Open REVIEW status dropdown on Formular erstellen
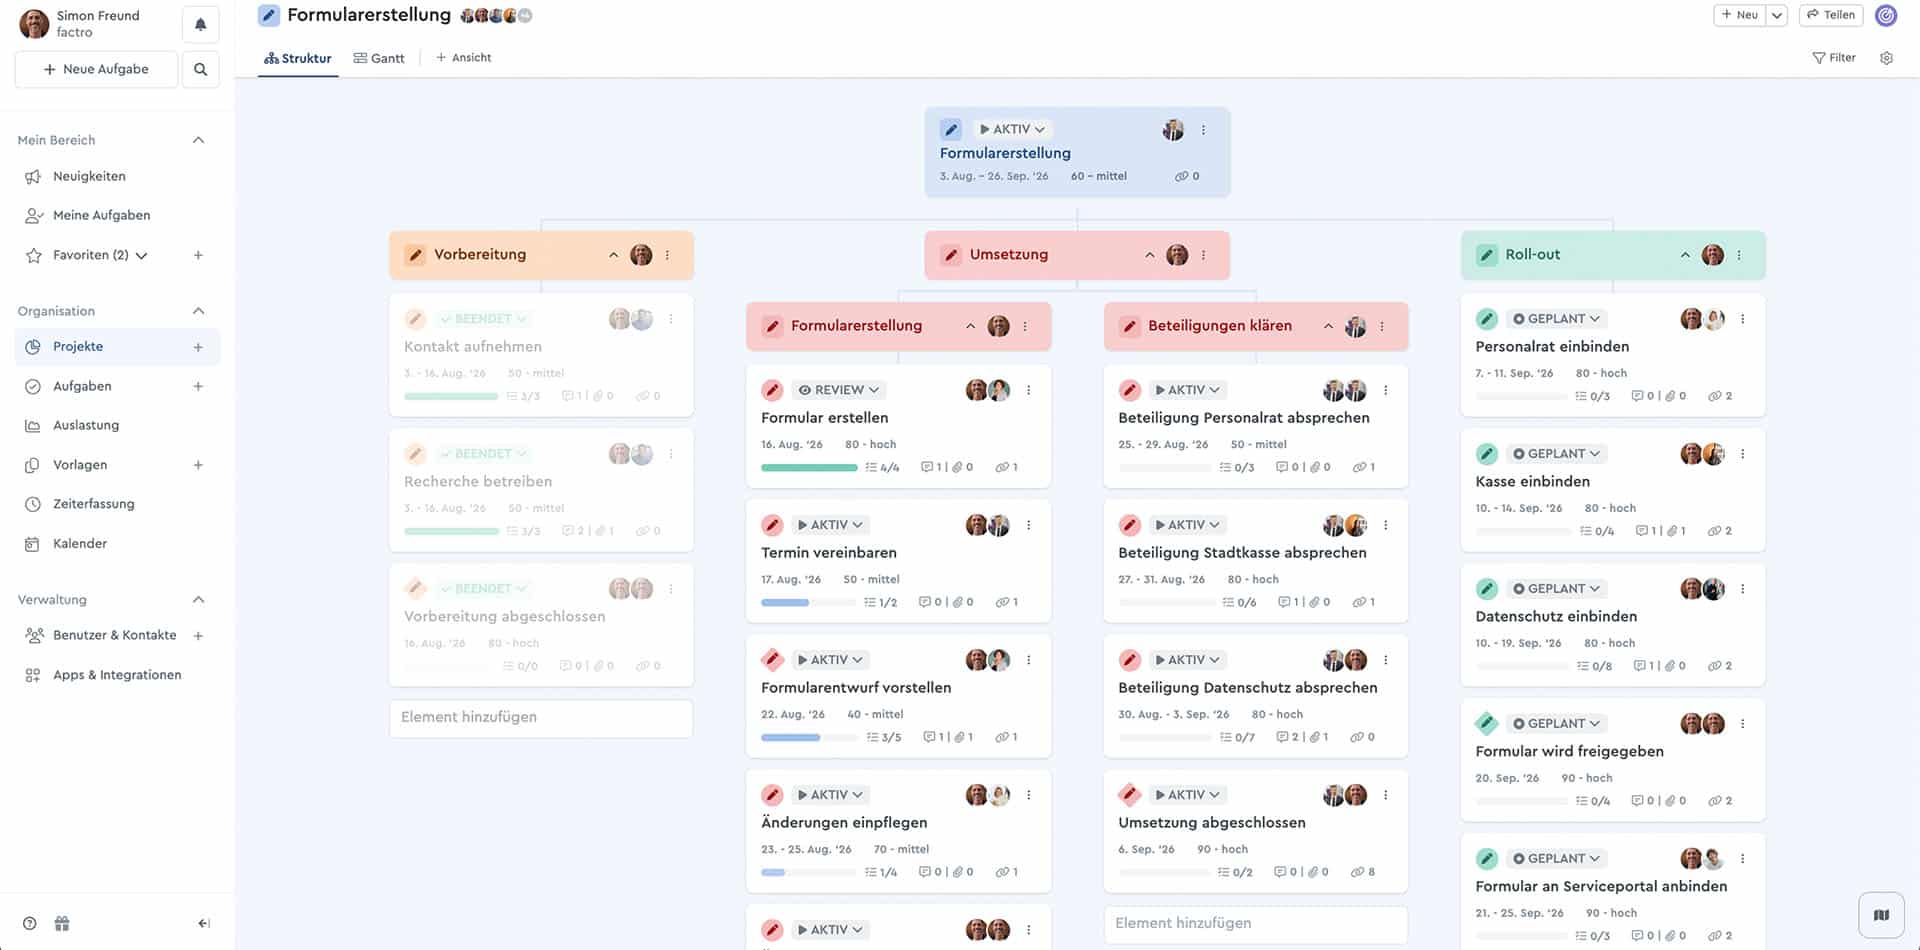 coord(839,390)
